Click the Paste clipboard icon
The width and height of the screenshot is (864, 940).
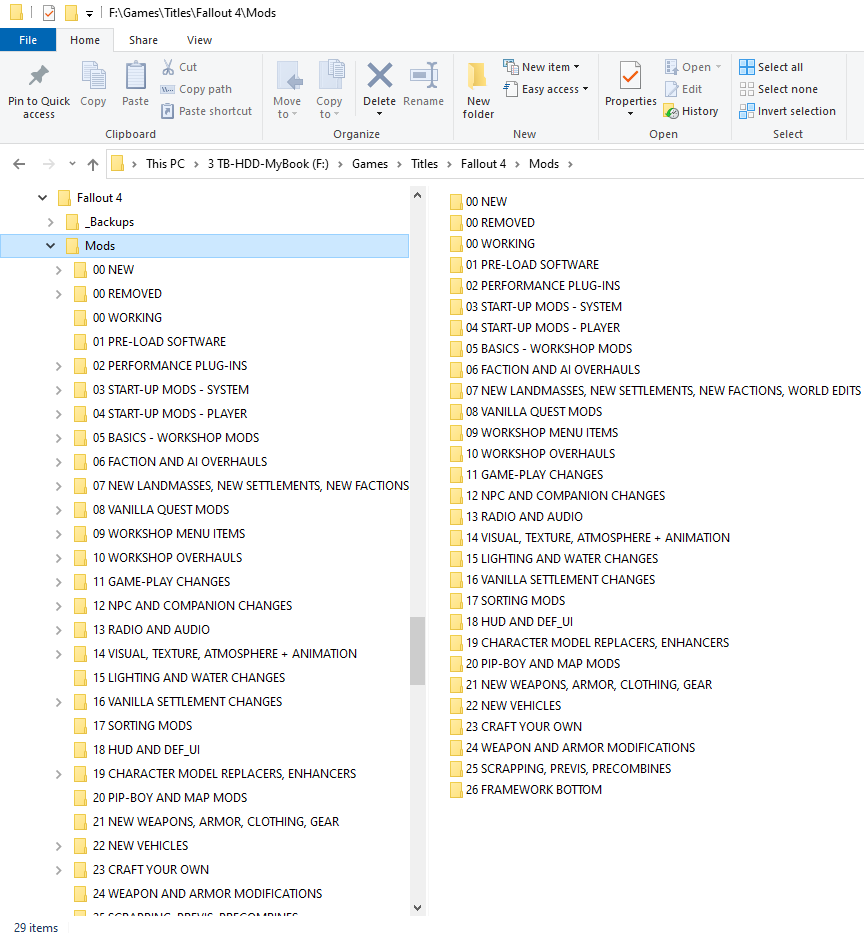[136, 76]
